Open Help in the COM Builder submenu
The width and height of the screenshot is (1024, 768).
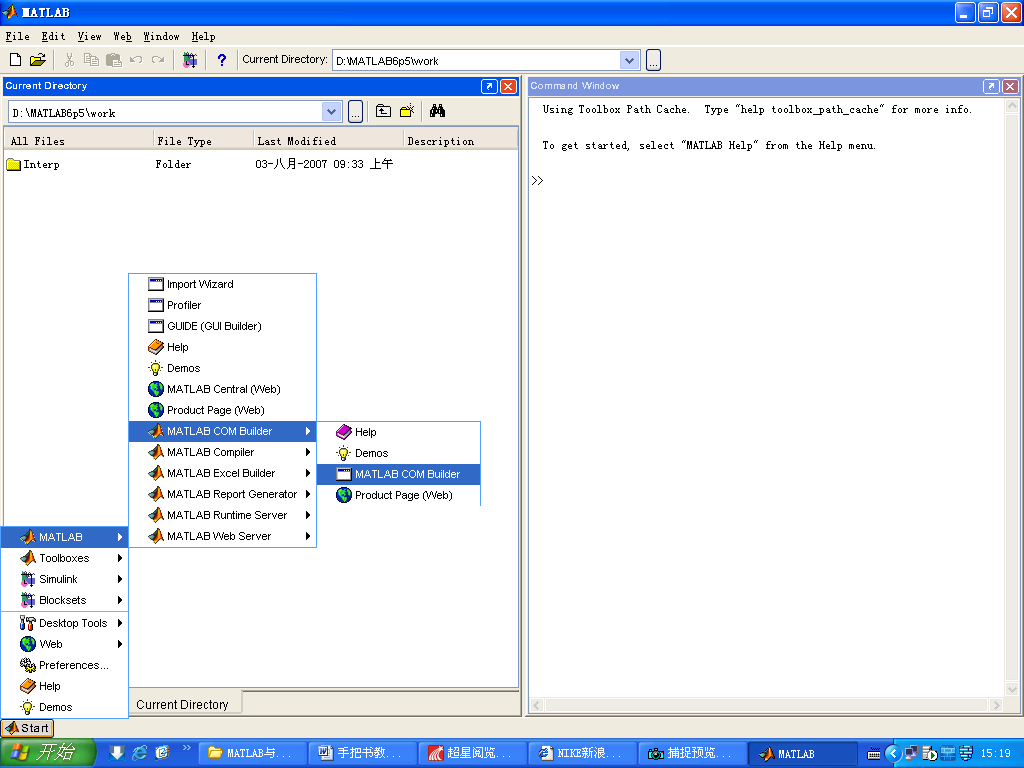(398, 432)
